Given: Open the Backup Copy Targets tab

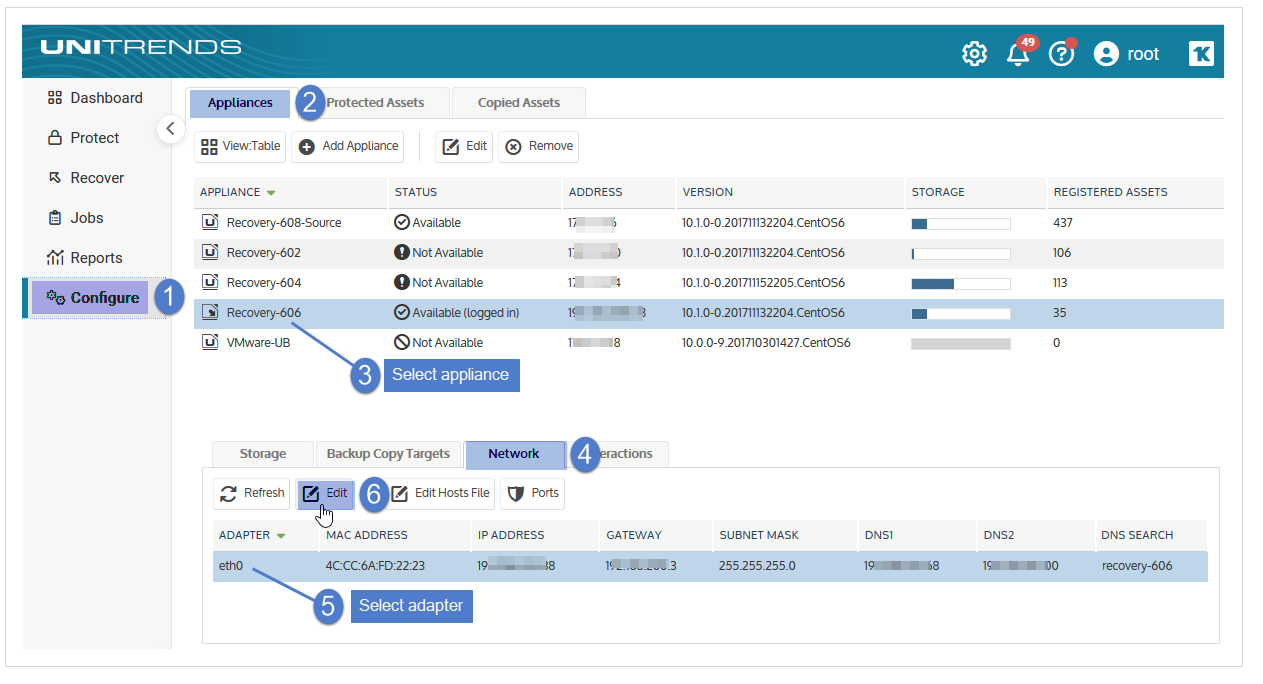Looking at the screenshot, I should 389,454.
